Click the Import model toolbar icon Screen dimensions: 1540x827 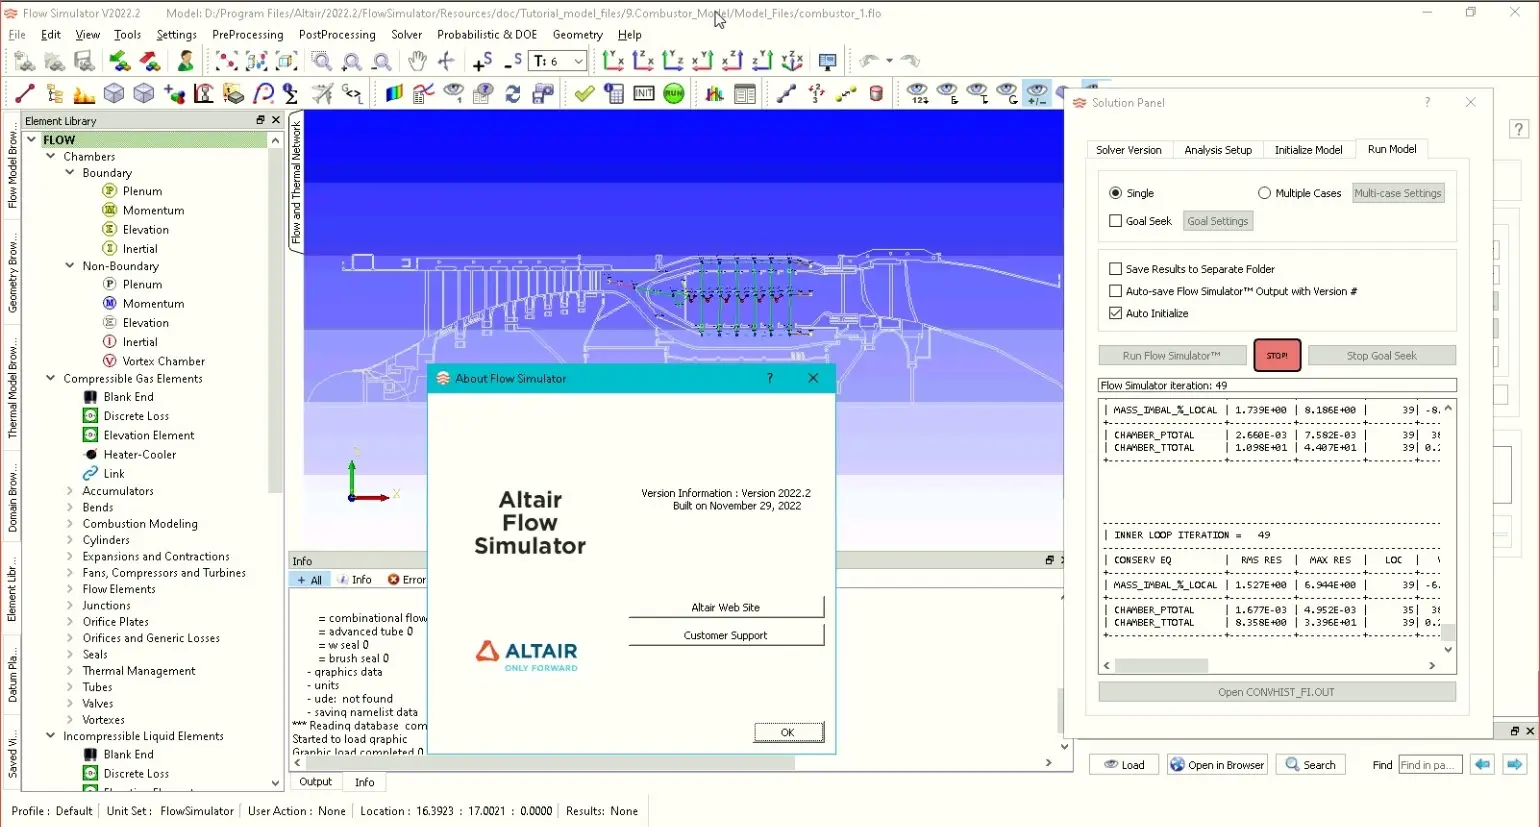pos(120,62)
